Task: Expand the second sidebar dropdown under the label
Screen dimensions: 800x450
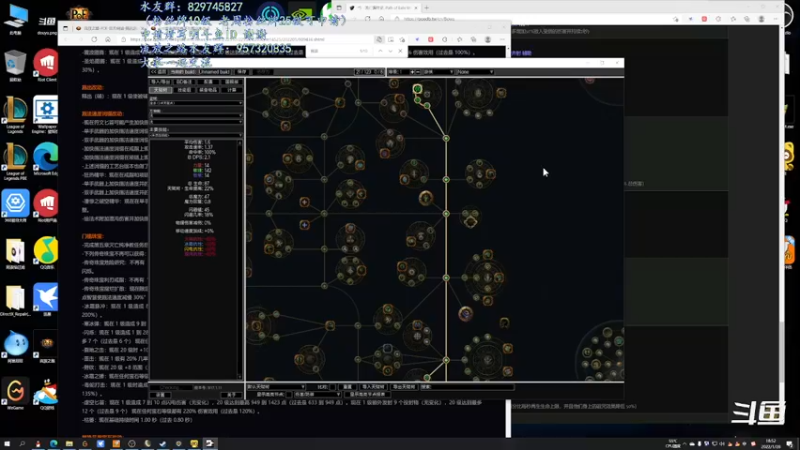Action: tap(196, 115)
